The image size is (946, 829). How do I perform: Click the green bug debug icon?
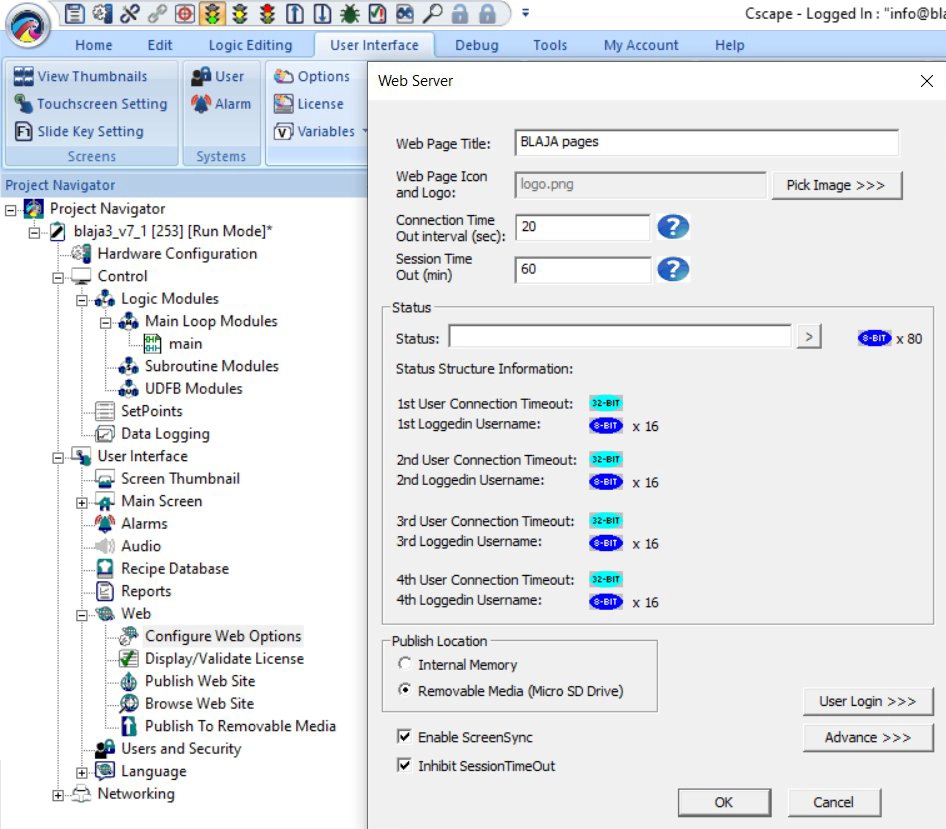[x=349, y=14]
